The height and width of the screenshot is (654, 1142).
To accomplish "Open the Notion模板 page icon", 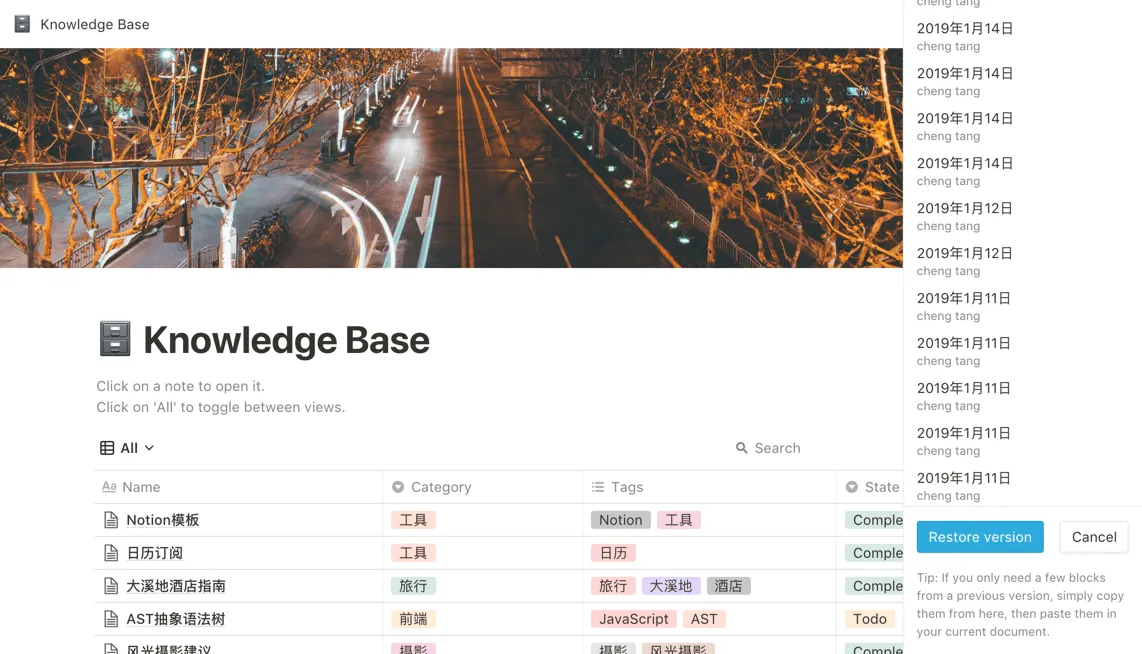I will pos(111,520).
